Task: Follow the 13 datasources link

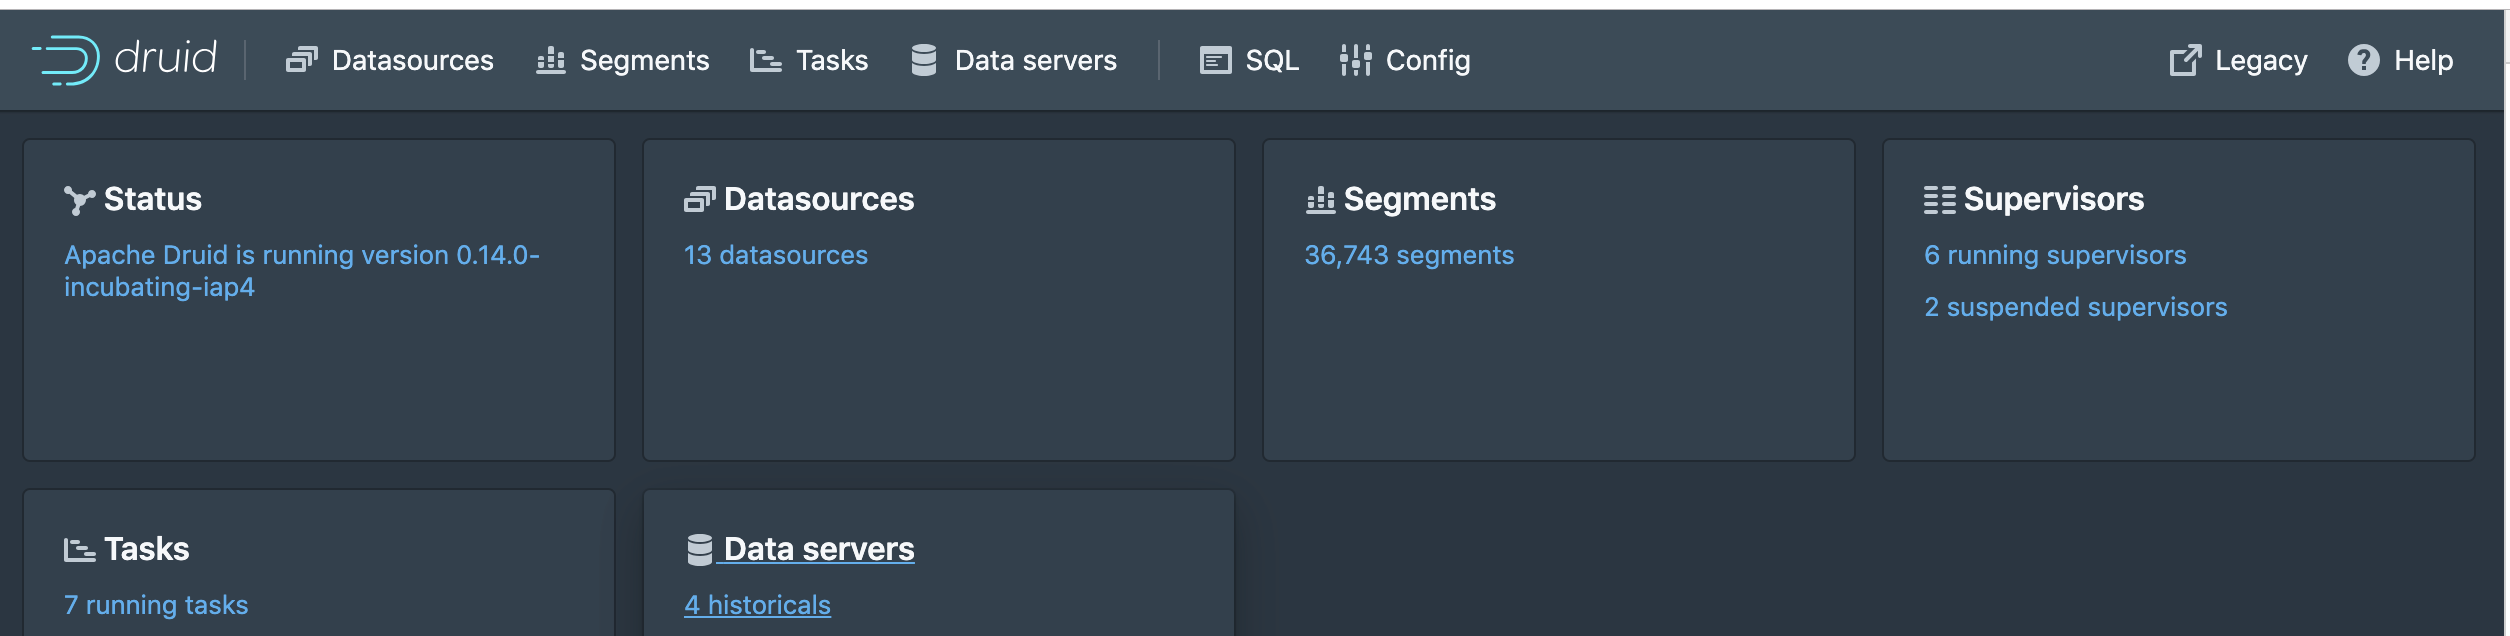Action: [776, 255]
